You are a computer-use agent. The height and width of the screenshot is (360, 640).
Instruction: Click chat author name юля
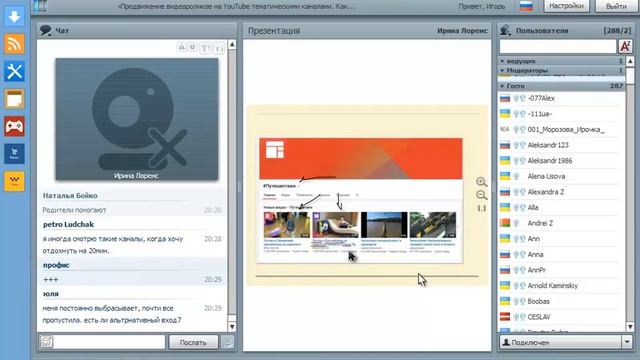coord(51,294)
